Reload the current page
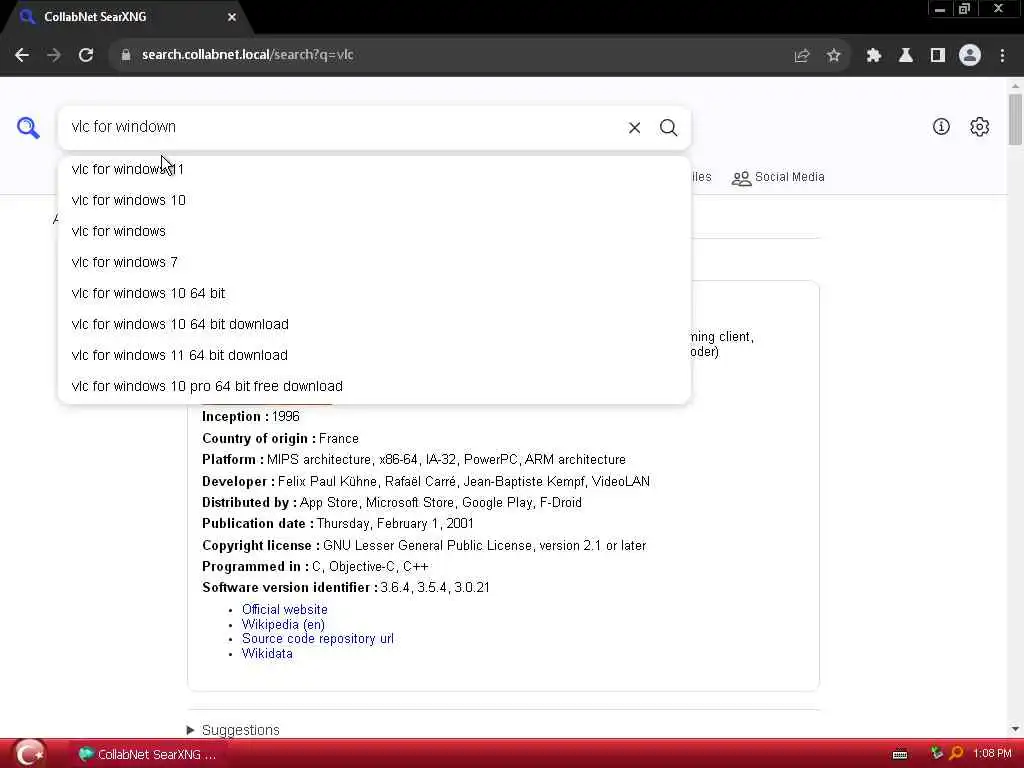 (86, 55)
